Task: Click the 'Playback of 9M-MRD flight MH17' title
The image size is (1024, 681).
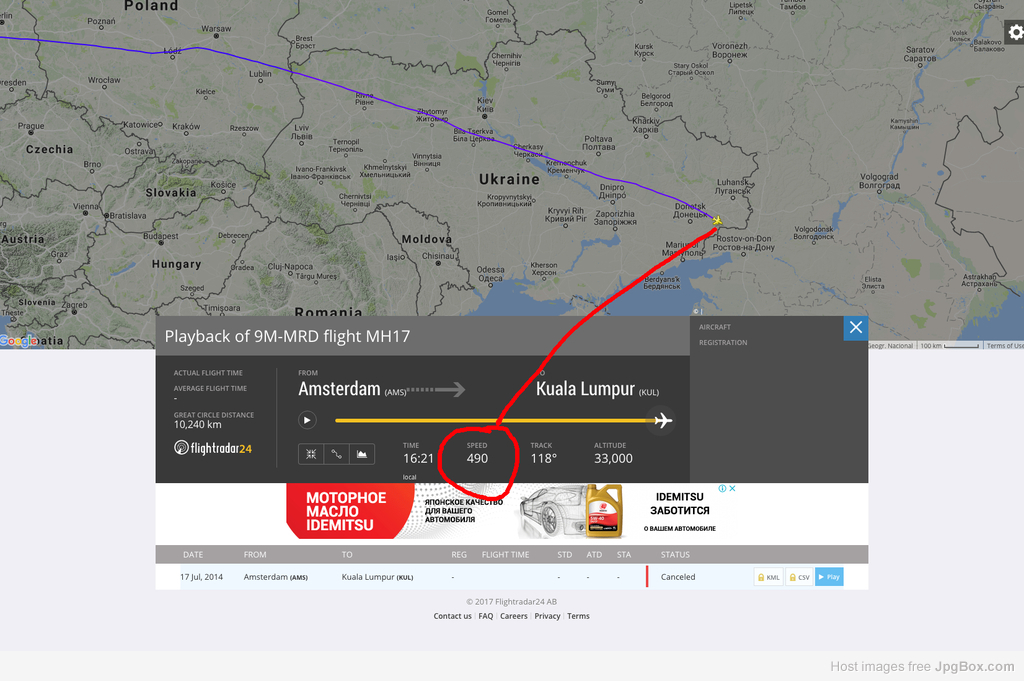Action: pos(287,336)
